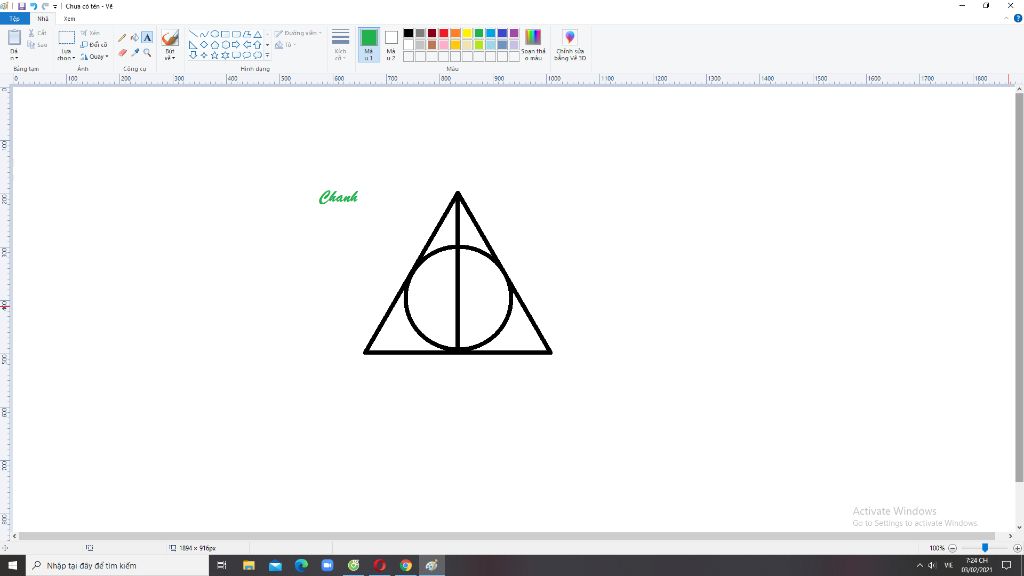
Task: Click the horizontal scrollbar of canvas
Action: [x=507, y=536]
